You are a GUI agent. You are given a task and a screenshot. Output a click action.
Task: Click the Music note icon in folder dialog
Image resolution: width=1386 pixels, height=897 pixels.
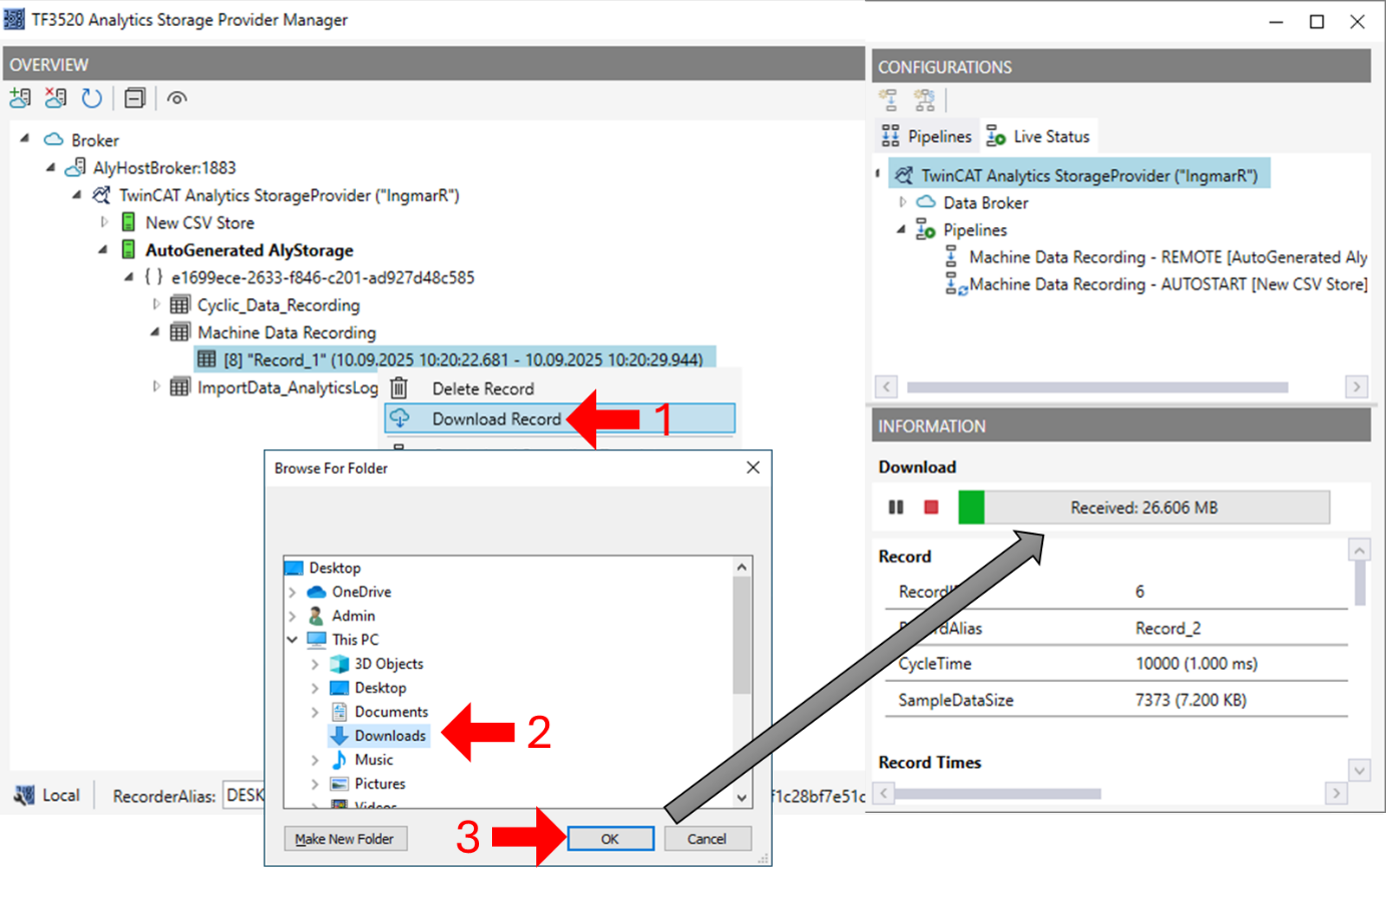coord(339,760)
